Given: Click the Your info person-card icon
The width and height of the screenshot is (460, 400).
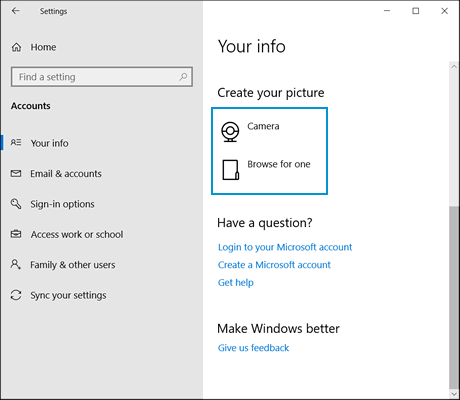Looking at the screenshot, I should click(x=16, y=143).
